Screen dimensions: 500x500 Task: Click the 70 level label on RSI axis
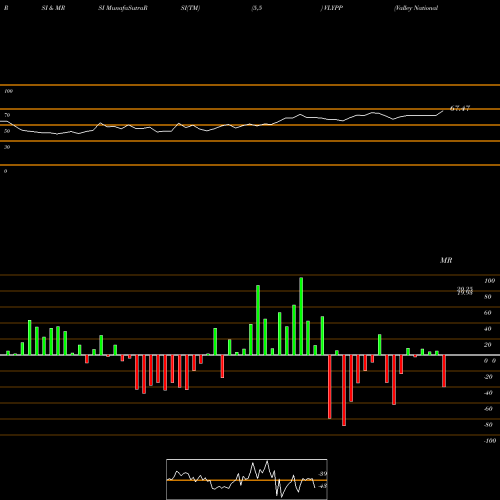click(7, 115)
